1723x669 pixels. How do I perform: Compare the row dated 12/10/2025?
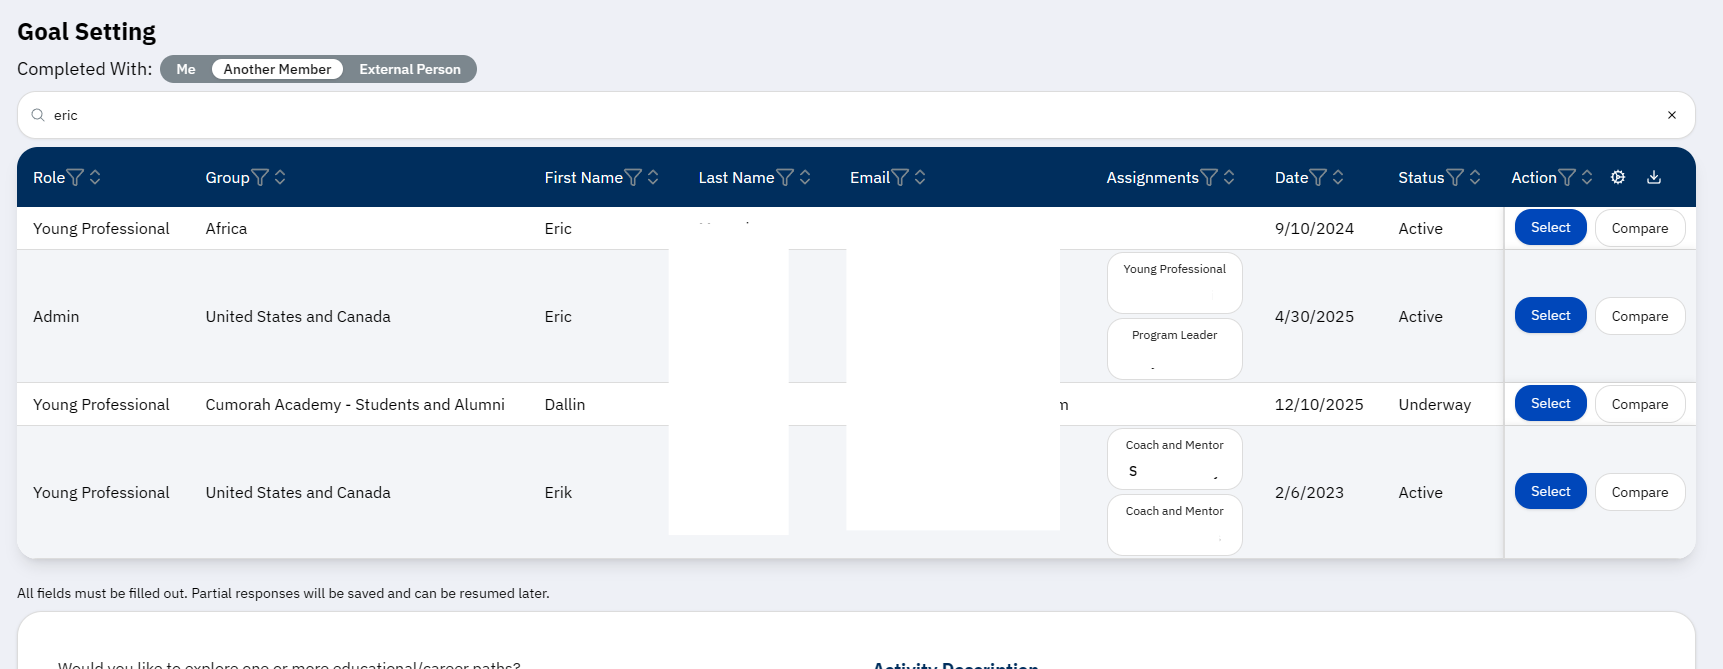(x=1639, y=403)
